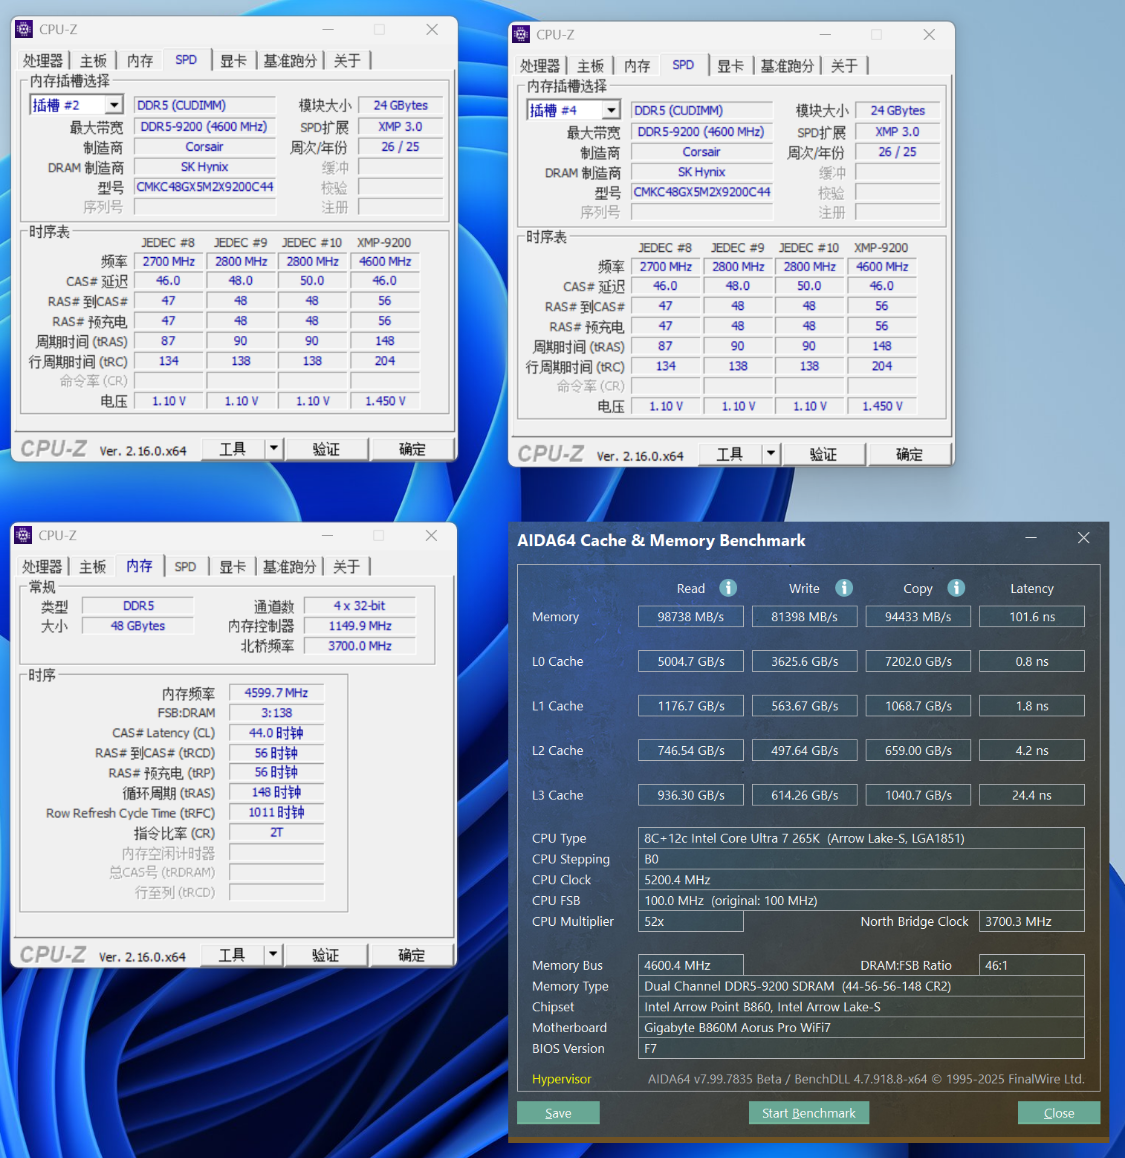Image resolution: width=1125 pixels, height=1158 pixels.
Task: Open 处理器 tab in memory CPU-Z window
Action: point(42,566)
